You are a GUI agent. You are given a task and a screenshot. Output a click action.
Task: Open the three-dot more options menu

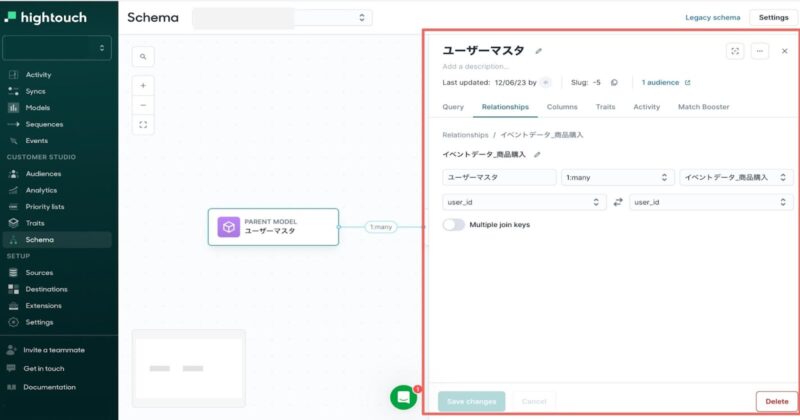(760, 51)
